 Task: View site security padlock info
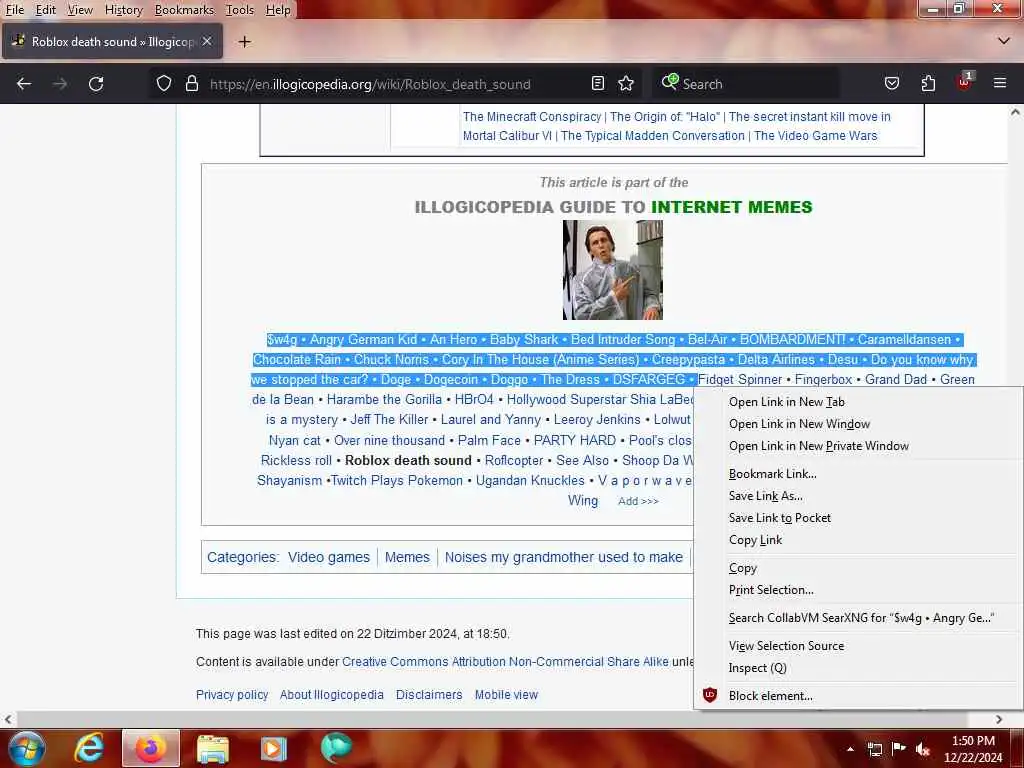pos(191,84)
